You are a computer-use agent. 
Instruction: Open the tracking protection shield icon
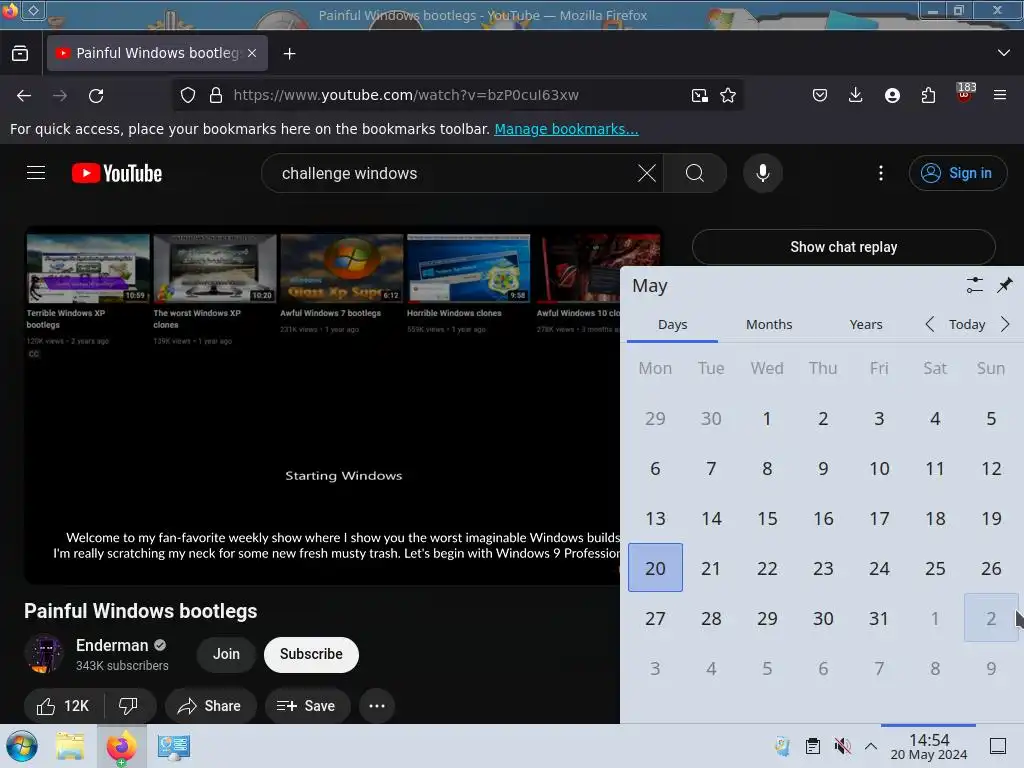pyautogui.click(x=188, y=95)
